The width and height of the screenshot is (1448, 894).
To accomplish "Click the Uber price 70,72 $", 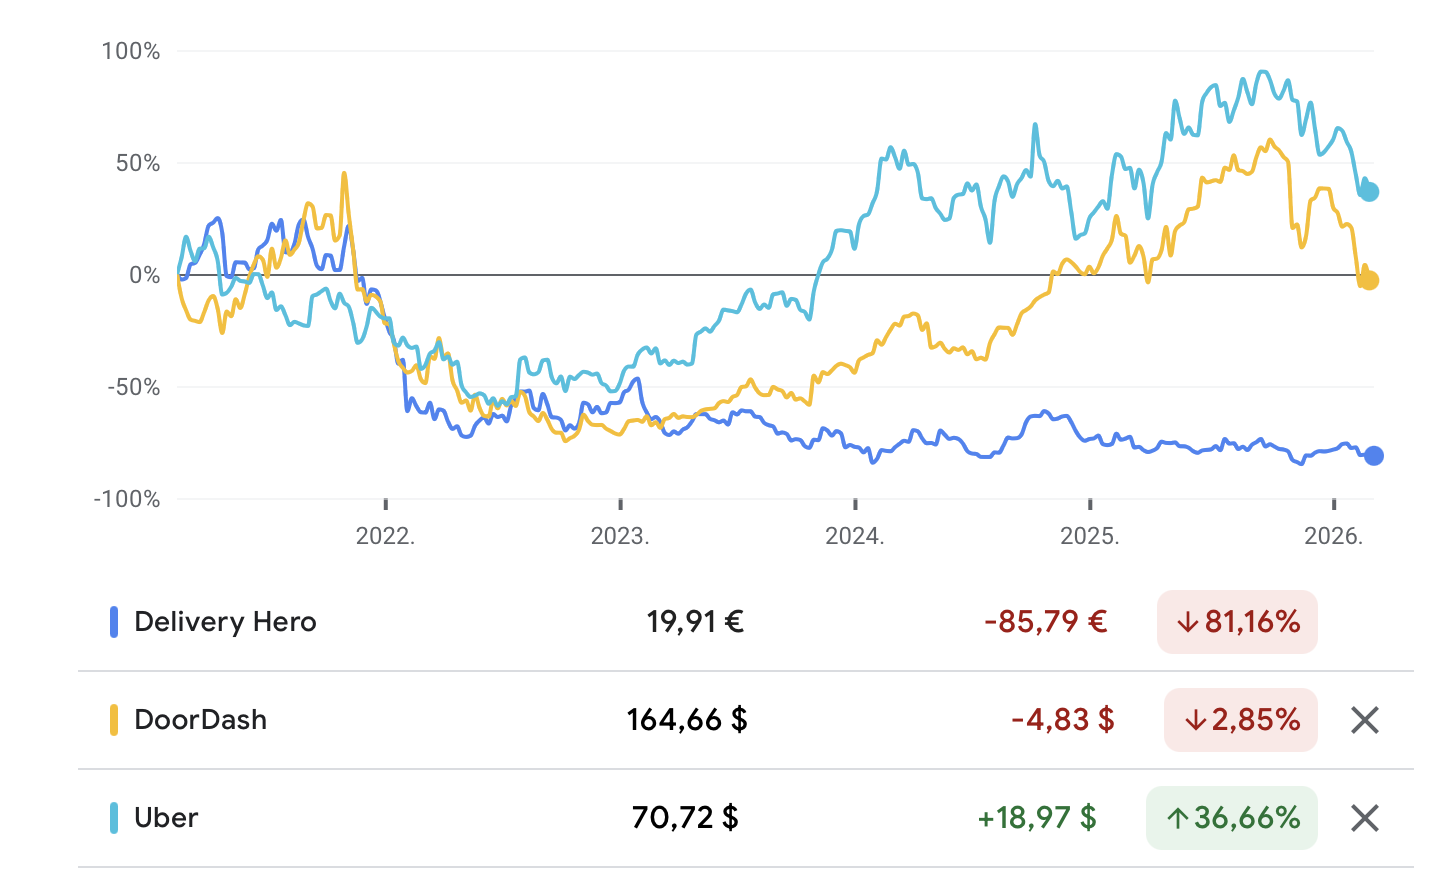I will pyautogui.click(x=685, y=818).
